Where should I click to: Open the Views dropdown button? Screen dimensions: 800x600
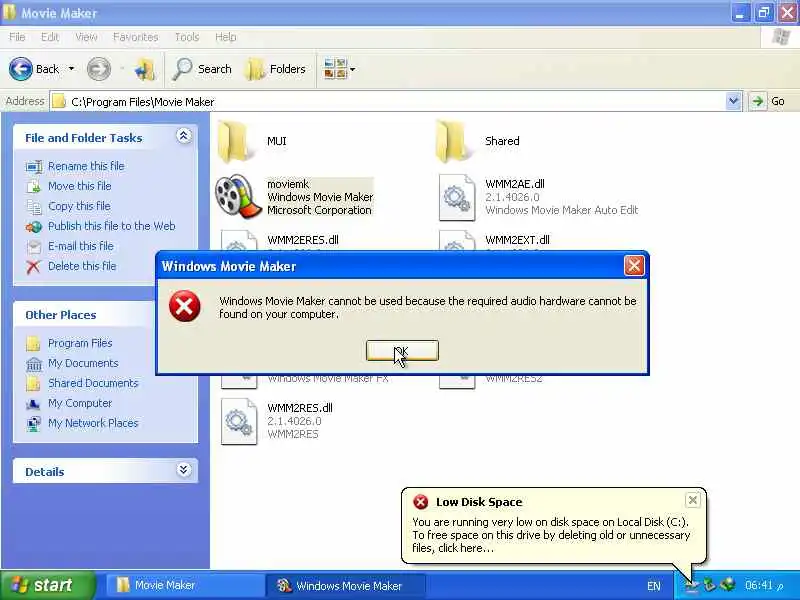point(339,69)
